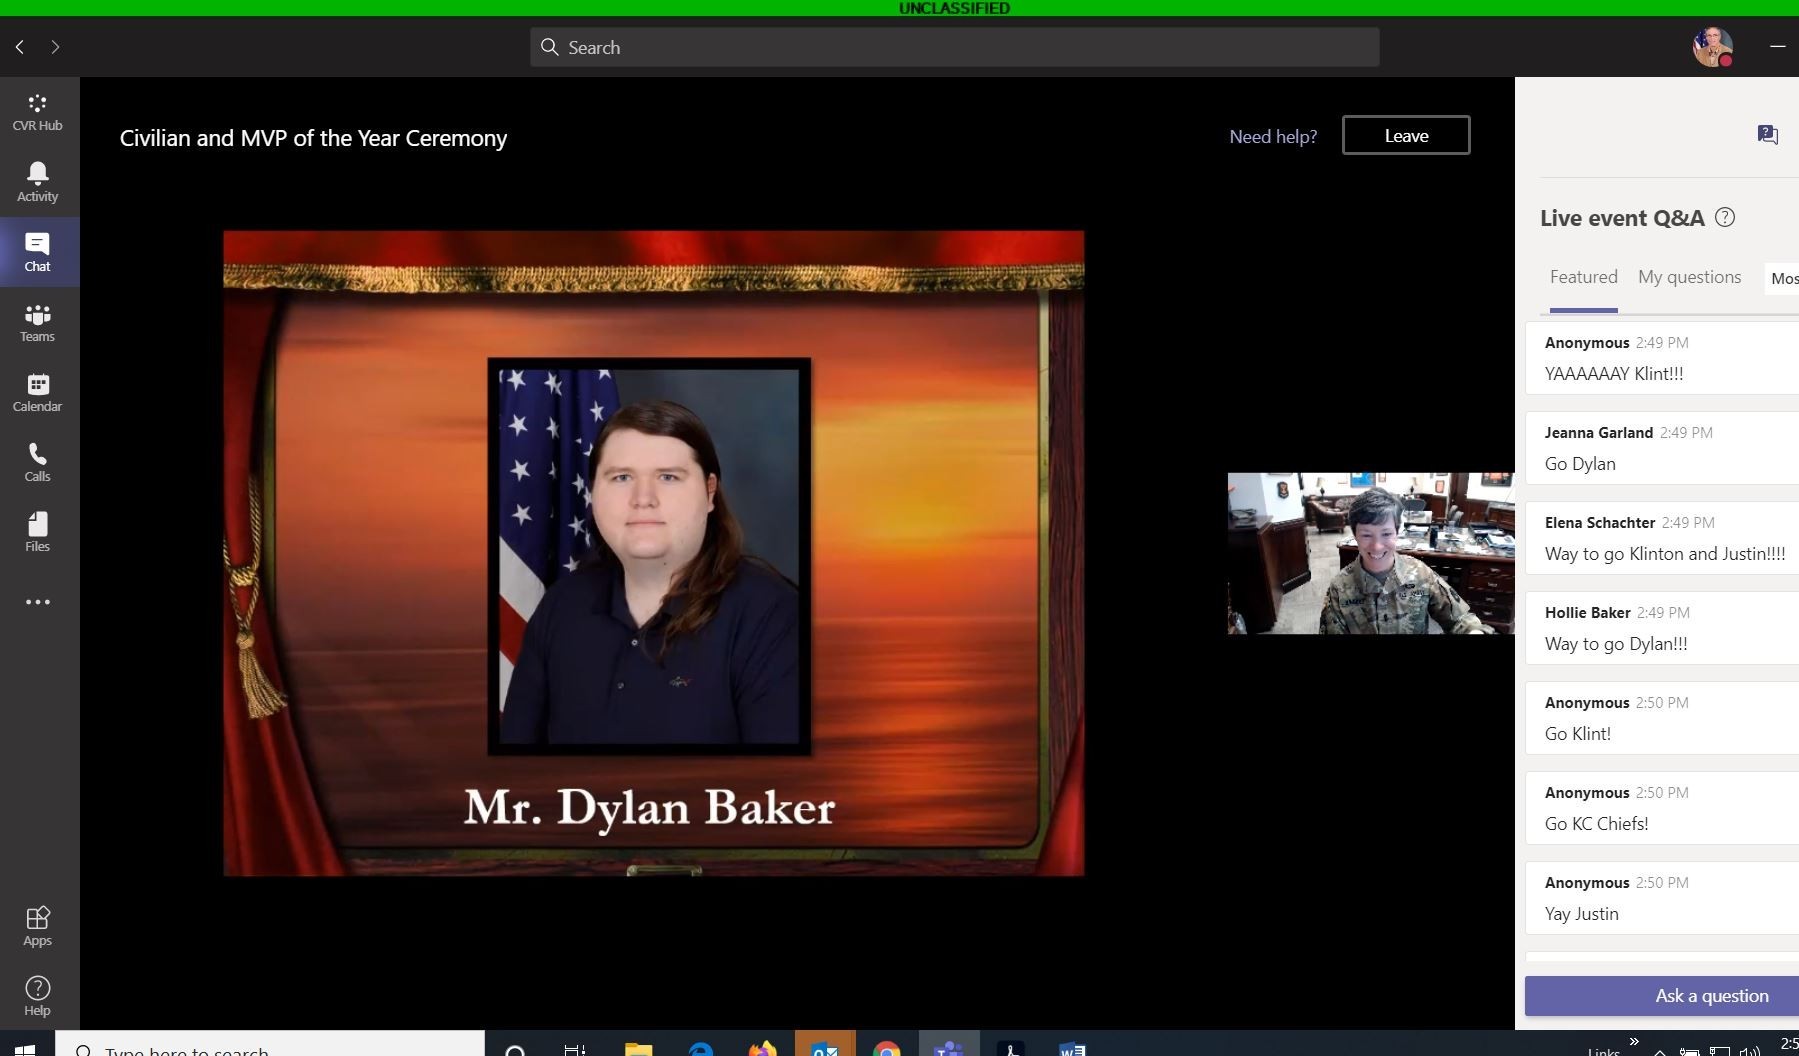Navigate back with the left arrow
The image size is (1799, 1056).
[20, 47]
